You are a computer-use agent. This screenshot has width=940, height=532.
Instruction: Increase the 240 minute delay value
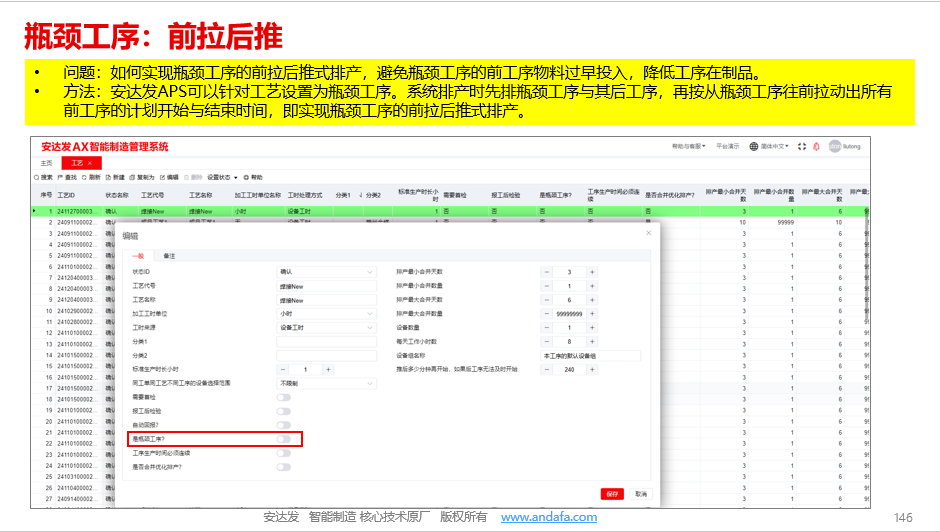click(x=592, y=369)
